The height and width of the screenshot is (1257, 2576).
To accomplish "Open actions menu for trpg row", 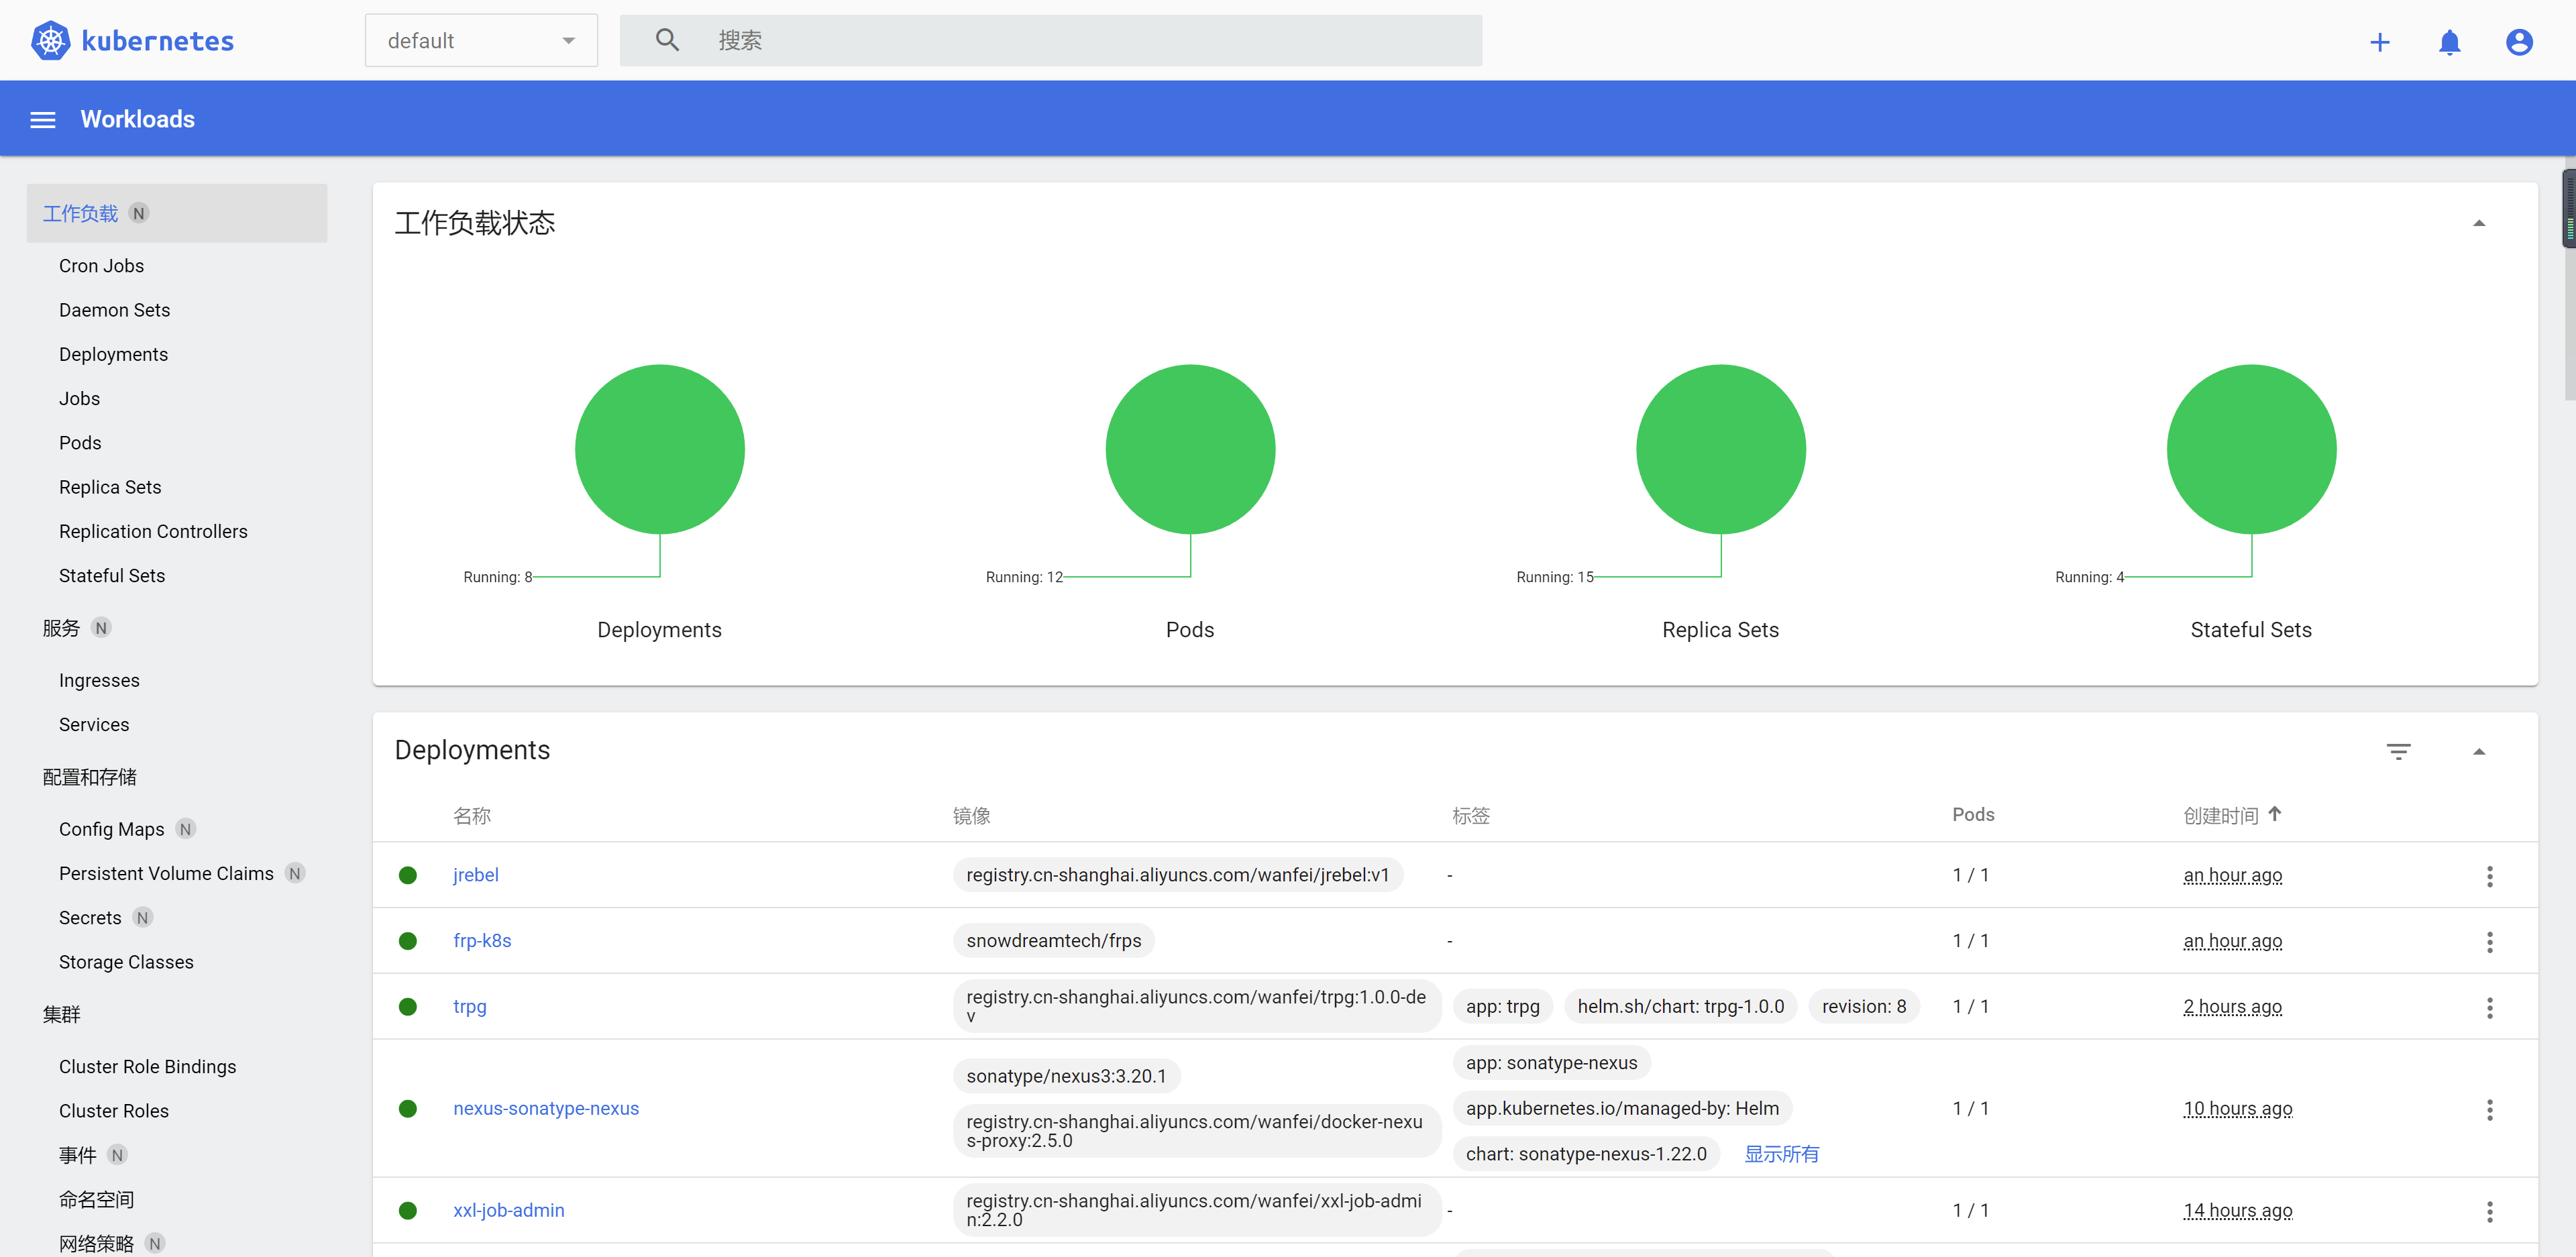I will click(2489, 1007).
